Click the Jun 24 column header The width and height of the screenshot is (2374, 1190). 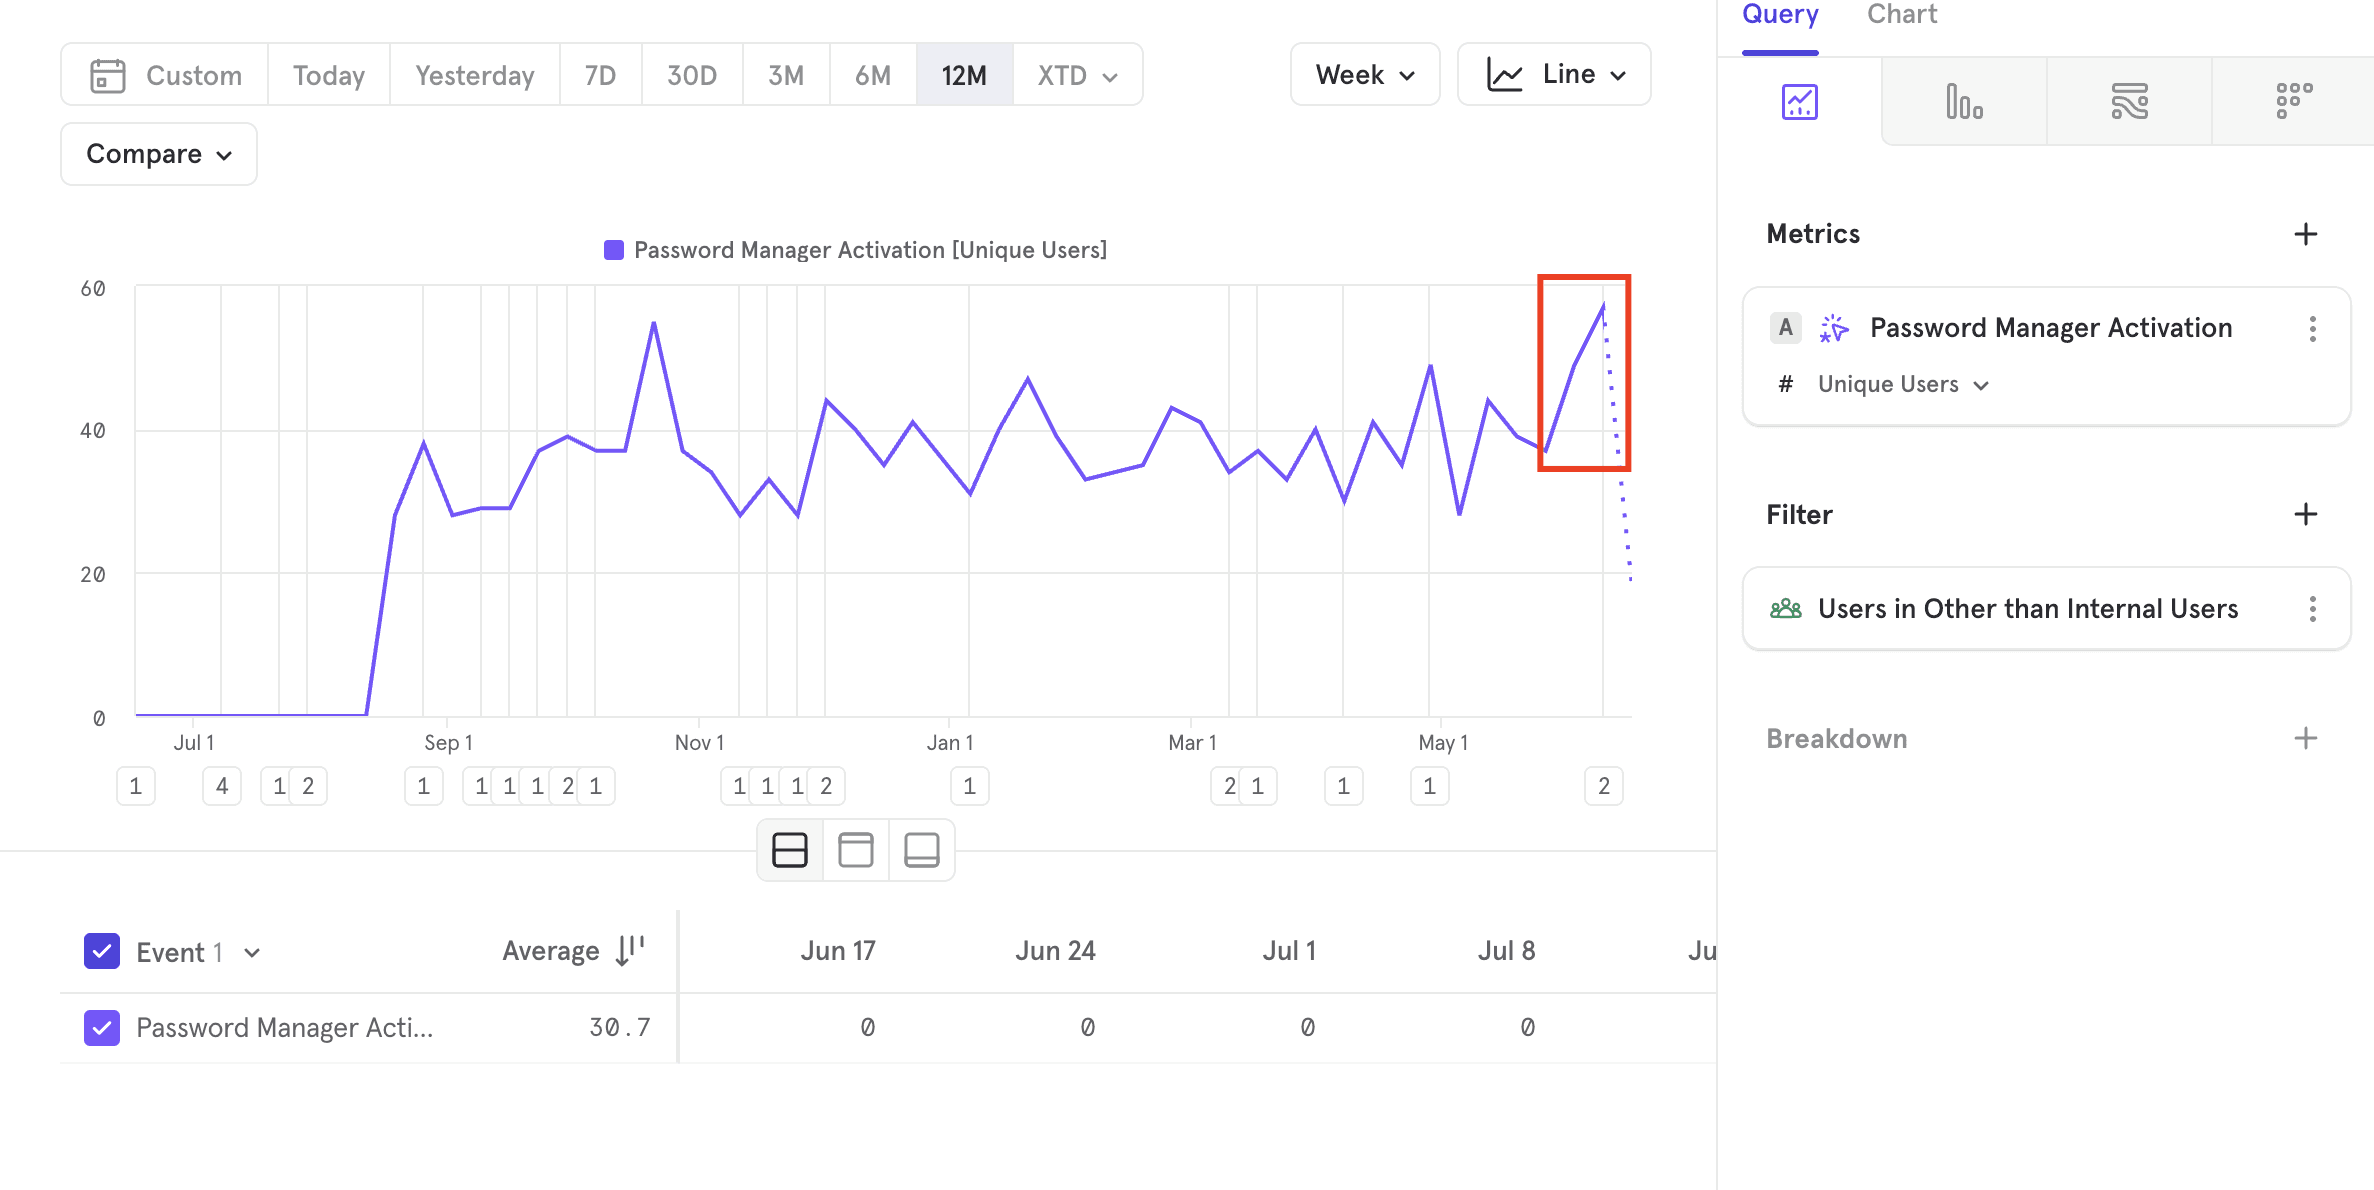(x=1055, y=951)
